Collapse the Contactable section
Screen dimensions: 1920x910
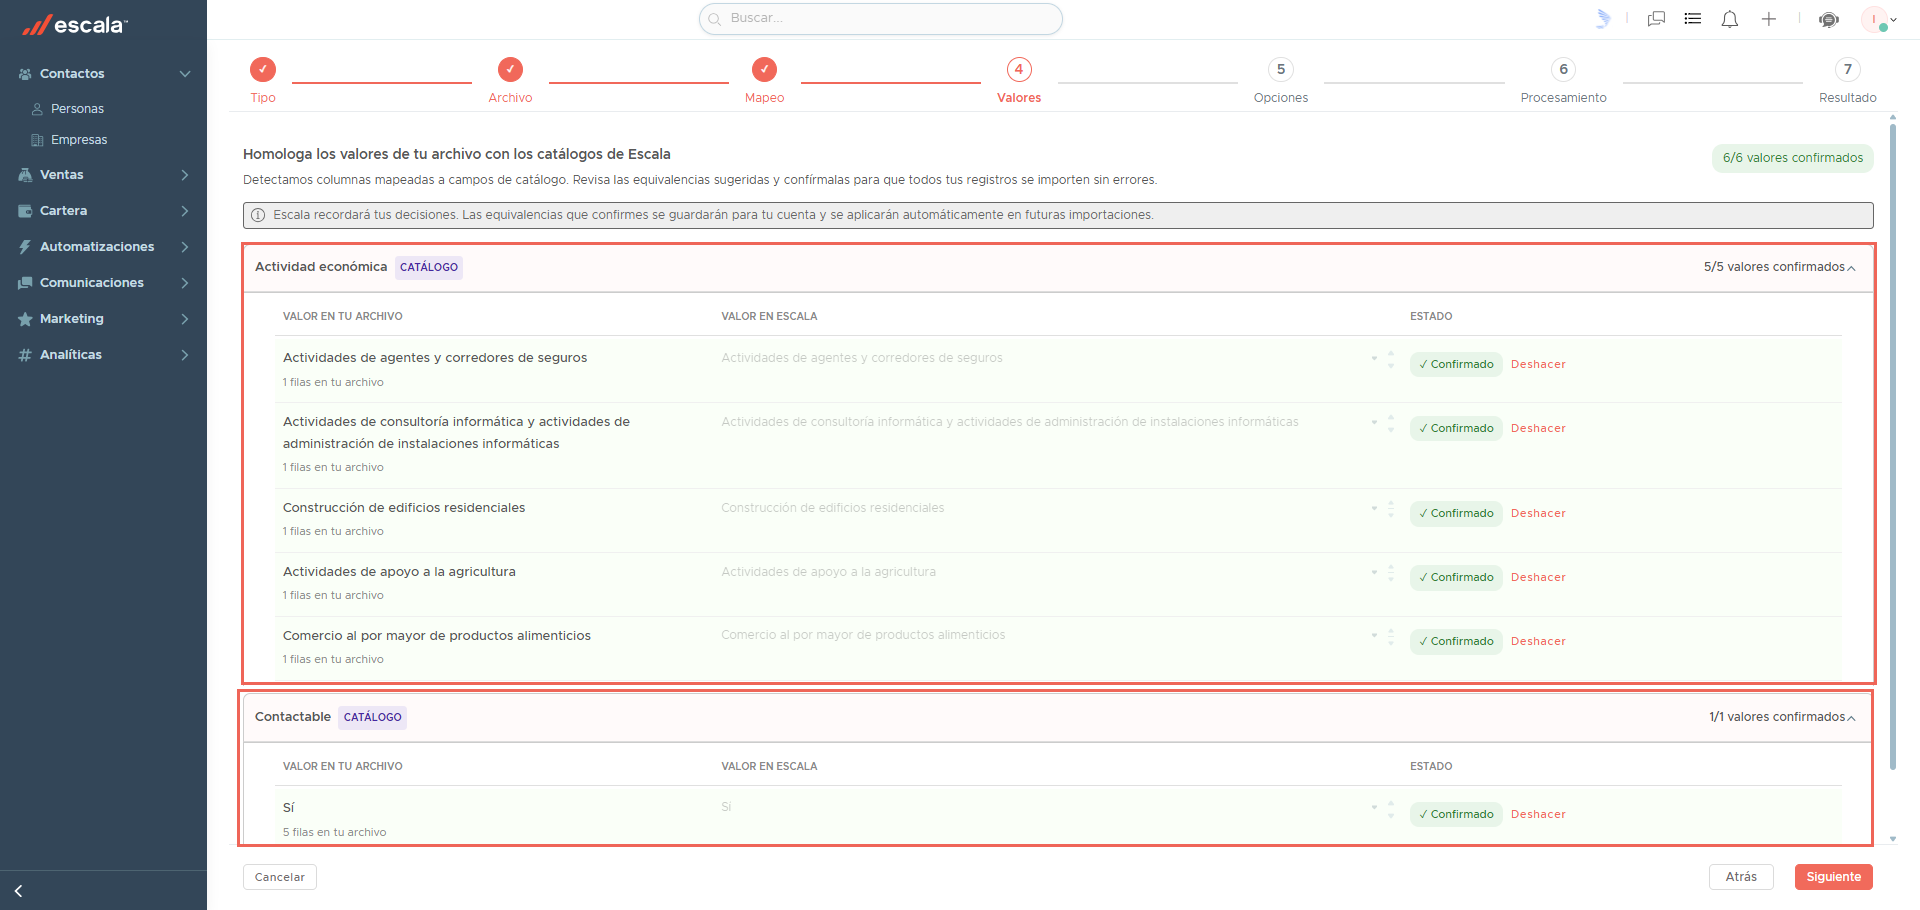(x=1852, y=718)
